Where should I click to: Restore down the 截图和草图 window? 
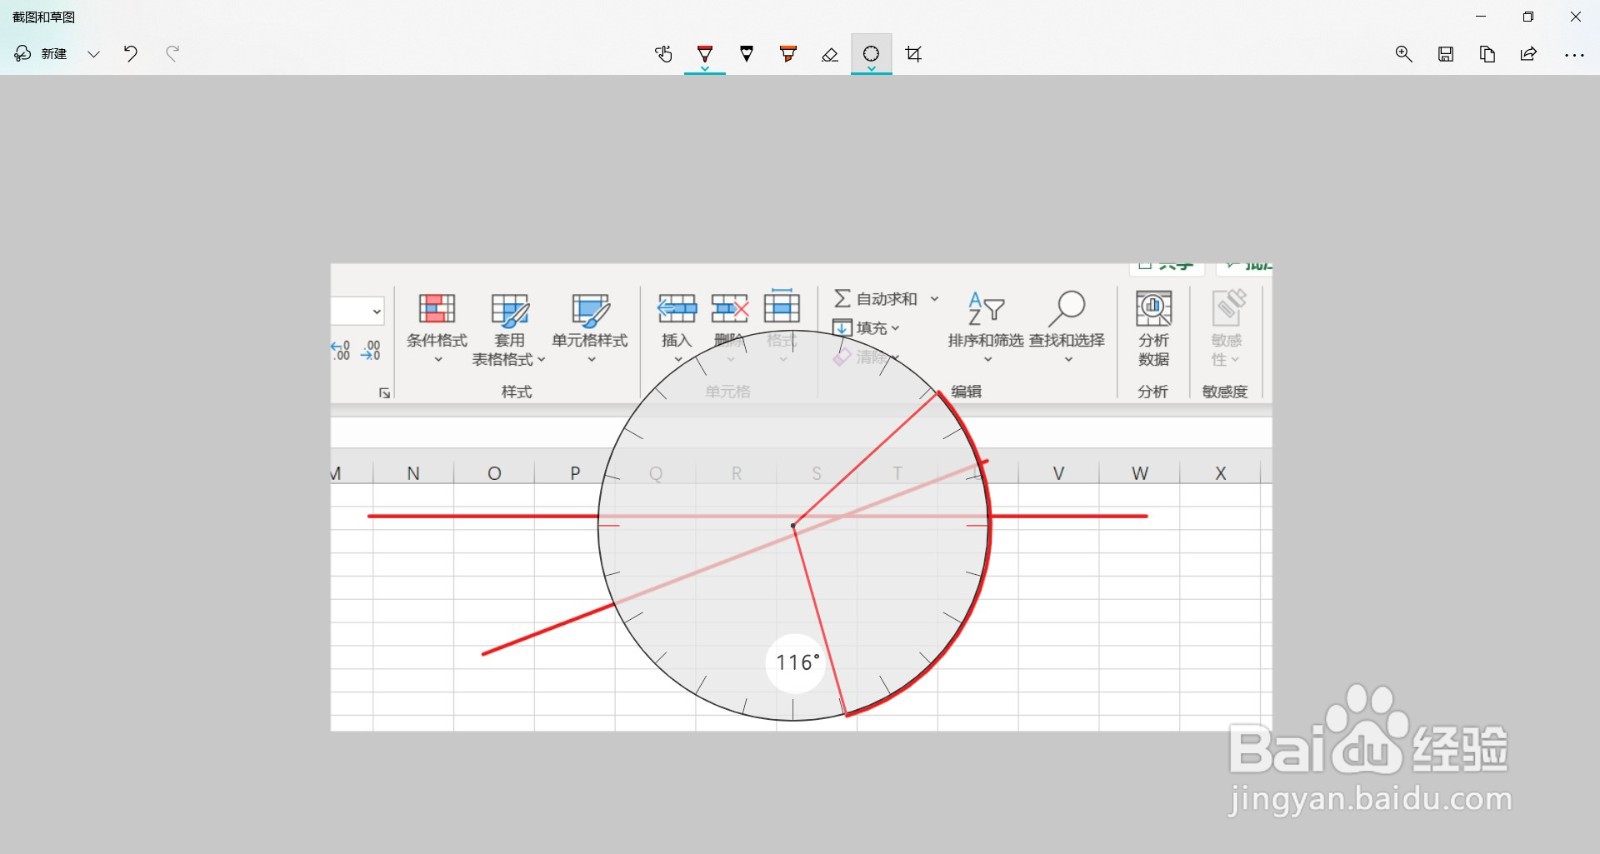coord(1528,17)
